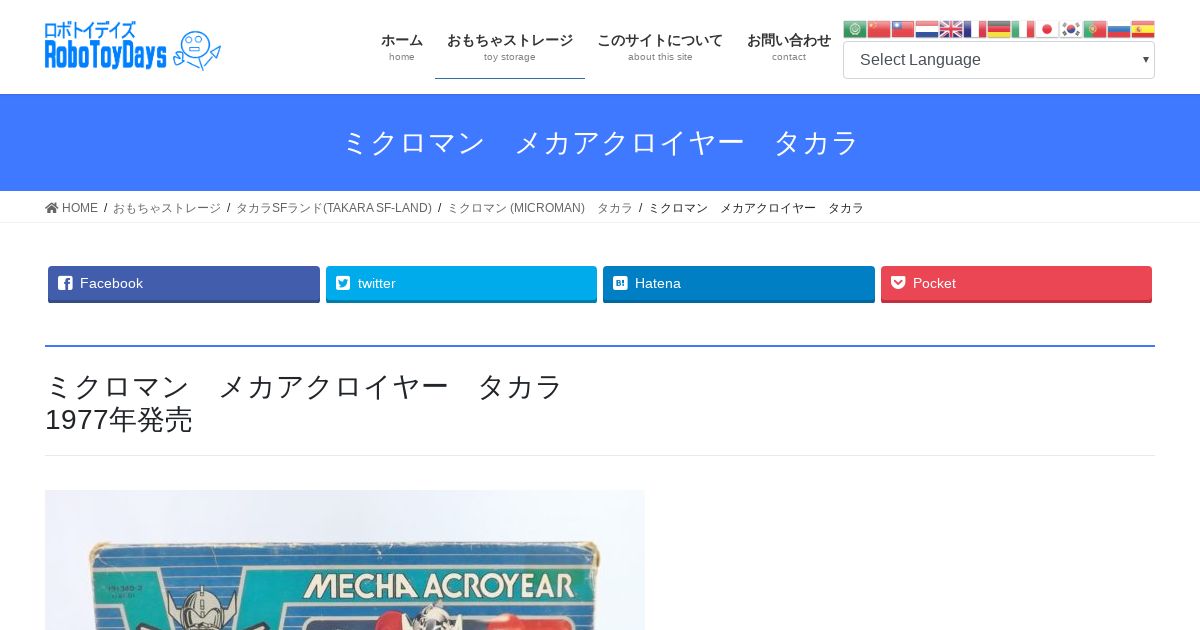Image resolution: width=1200 pixels, height=630 pixels.
Task: Select the Taiwan Traditional Chinese flag
Action: point(903,29)
